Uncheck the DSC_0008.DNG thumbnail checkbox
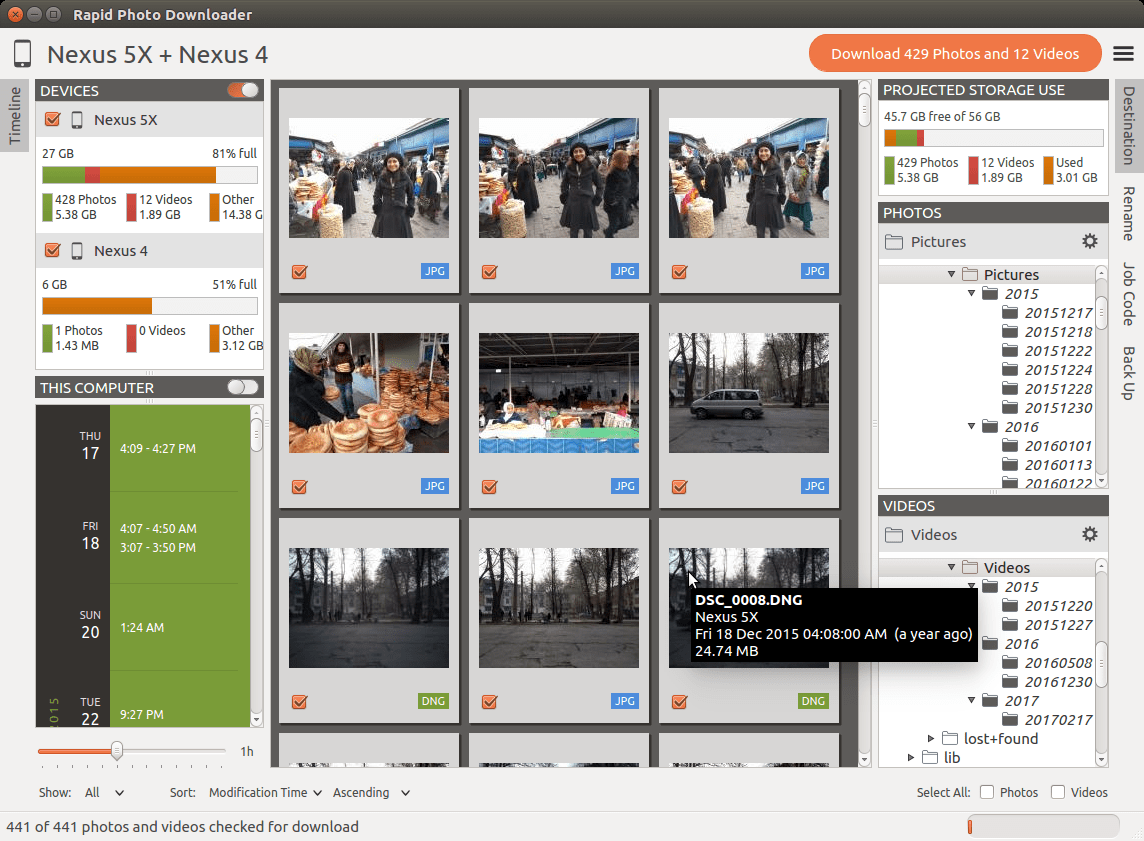Image resolution: width=1144 pixels, height=841 pixels. tap(679, 702)
